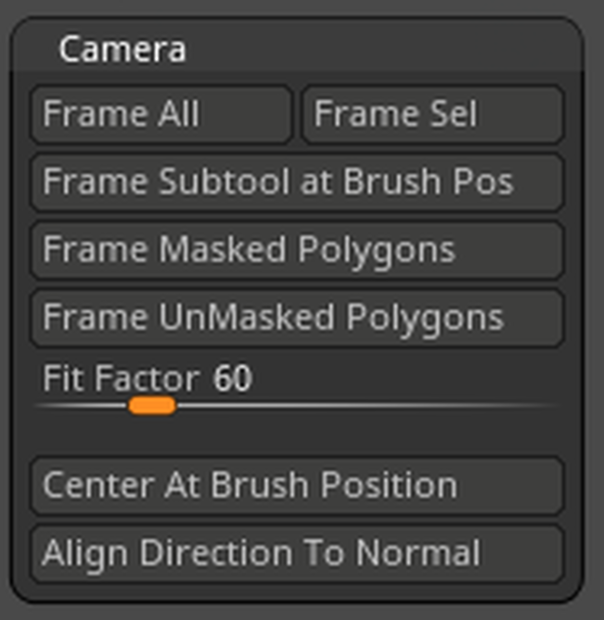Center the camera at brush position
This screenshot has height=620, width=604.
(x=297, y=486)
